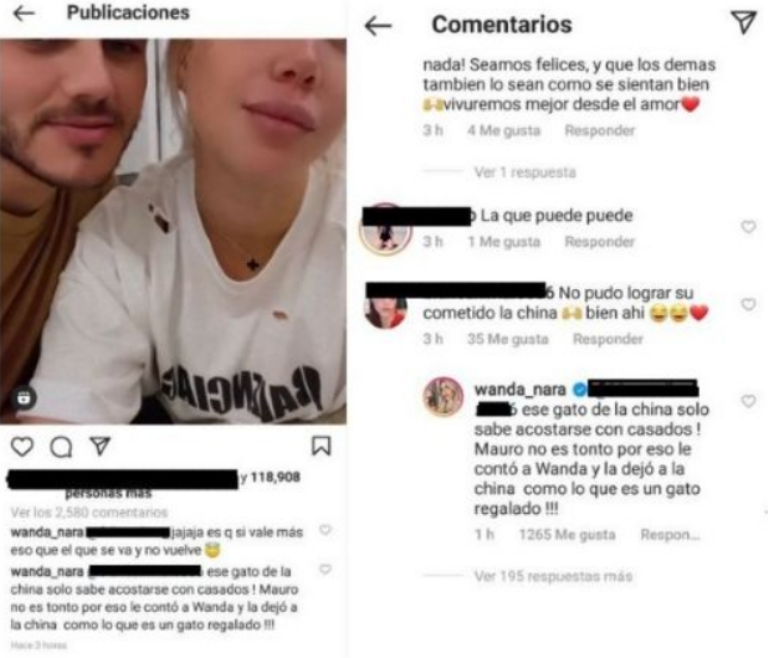The width and height of the screenshot is (768, 658).
Task: Open wanda_nara's profile picture in the comments
Action: 443,396
